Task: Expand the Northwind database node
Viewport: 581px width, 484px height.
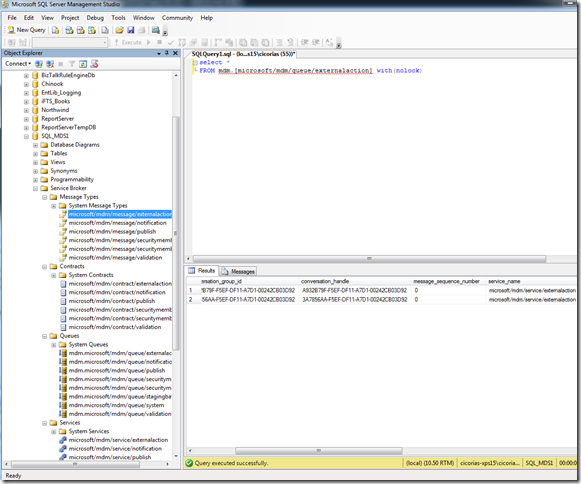Action: coord(26,110)
